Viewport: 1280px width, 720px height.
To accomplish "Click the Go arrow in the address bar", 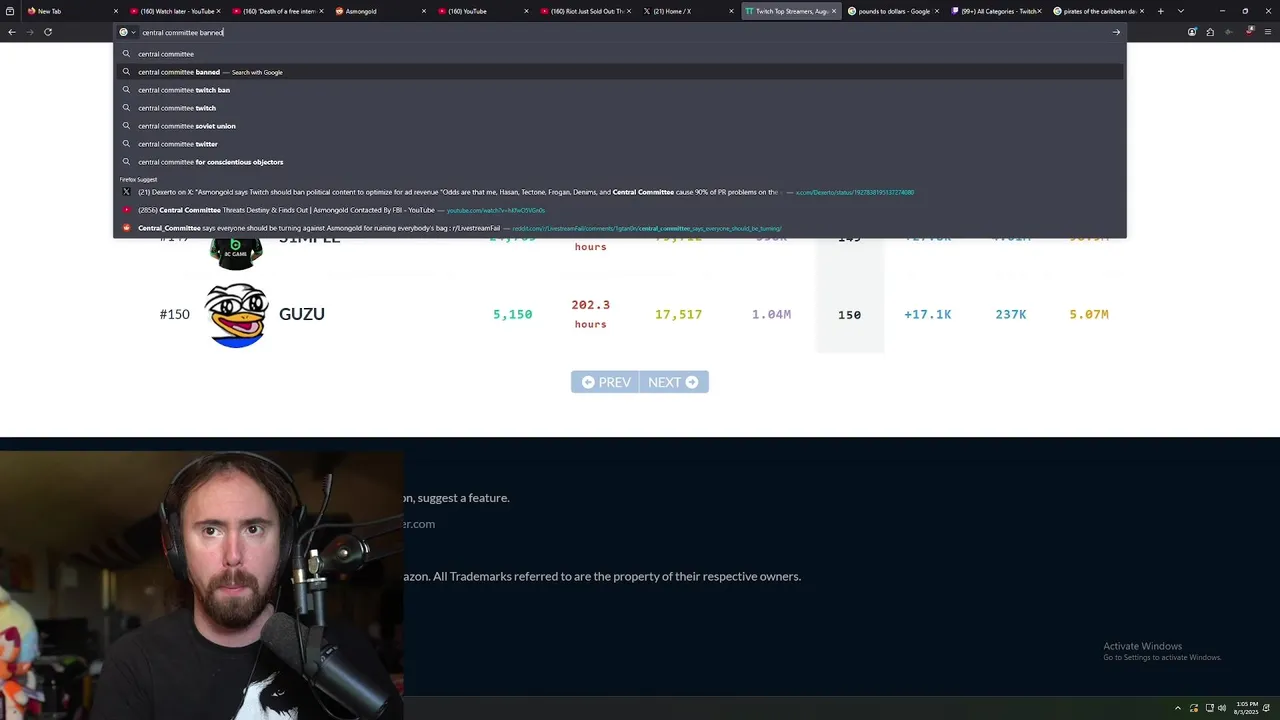I will 1116,32.
